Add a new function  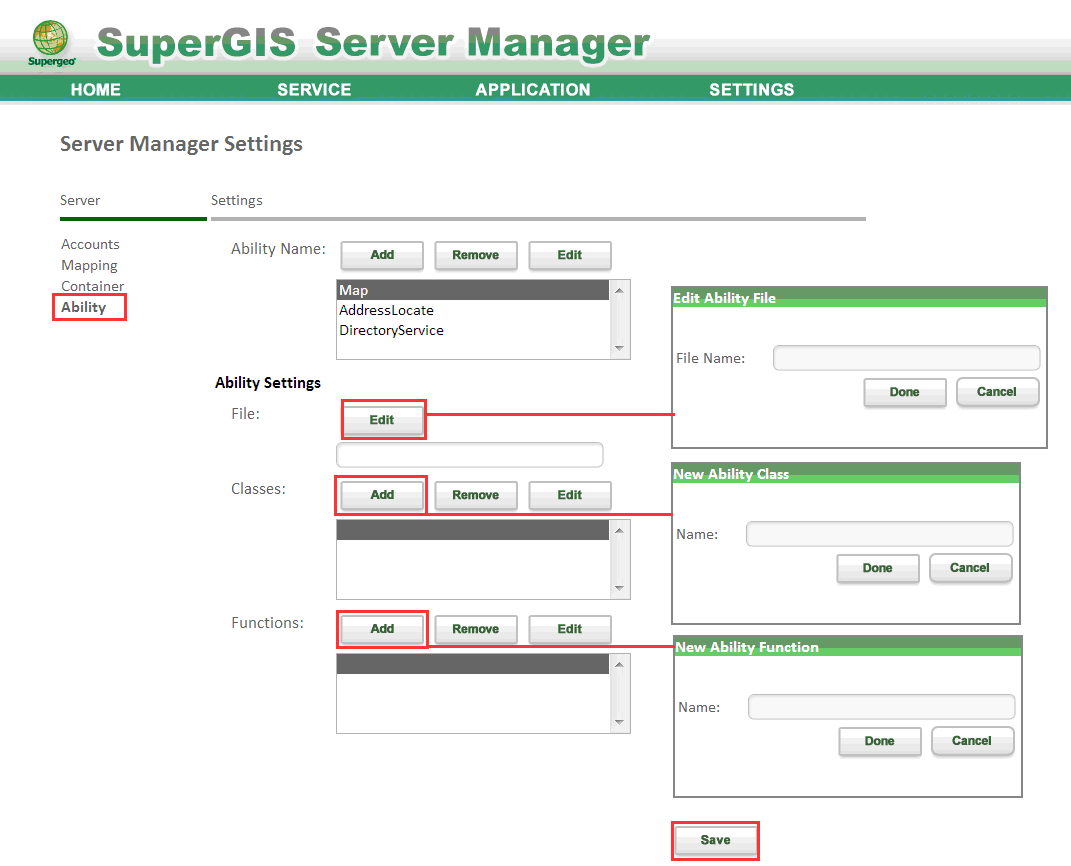[382, 629]
